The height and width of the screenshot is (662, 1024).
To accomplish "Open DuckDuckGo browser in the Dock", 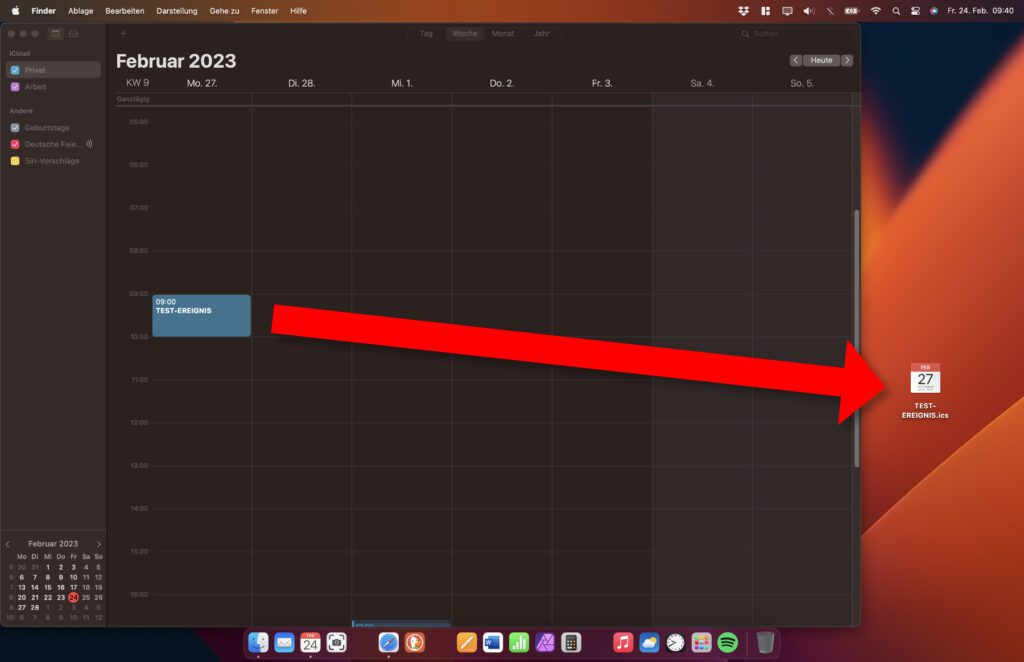I will click(x=415, y=642).
